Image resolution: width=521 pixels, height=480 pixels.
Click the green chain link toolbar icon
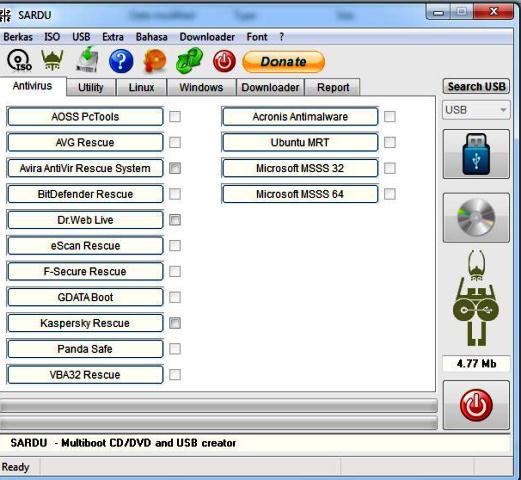(189, 60)
